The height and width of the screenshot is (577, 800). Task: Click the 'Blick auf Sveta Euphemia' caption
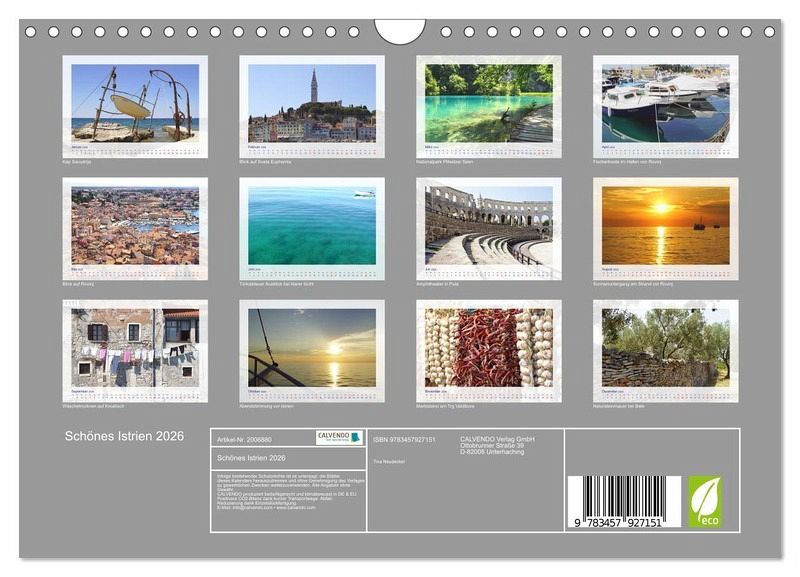[265, 162]
